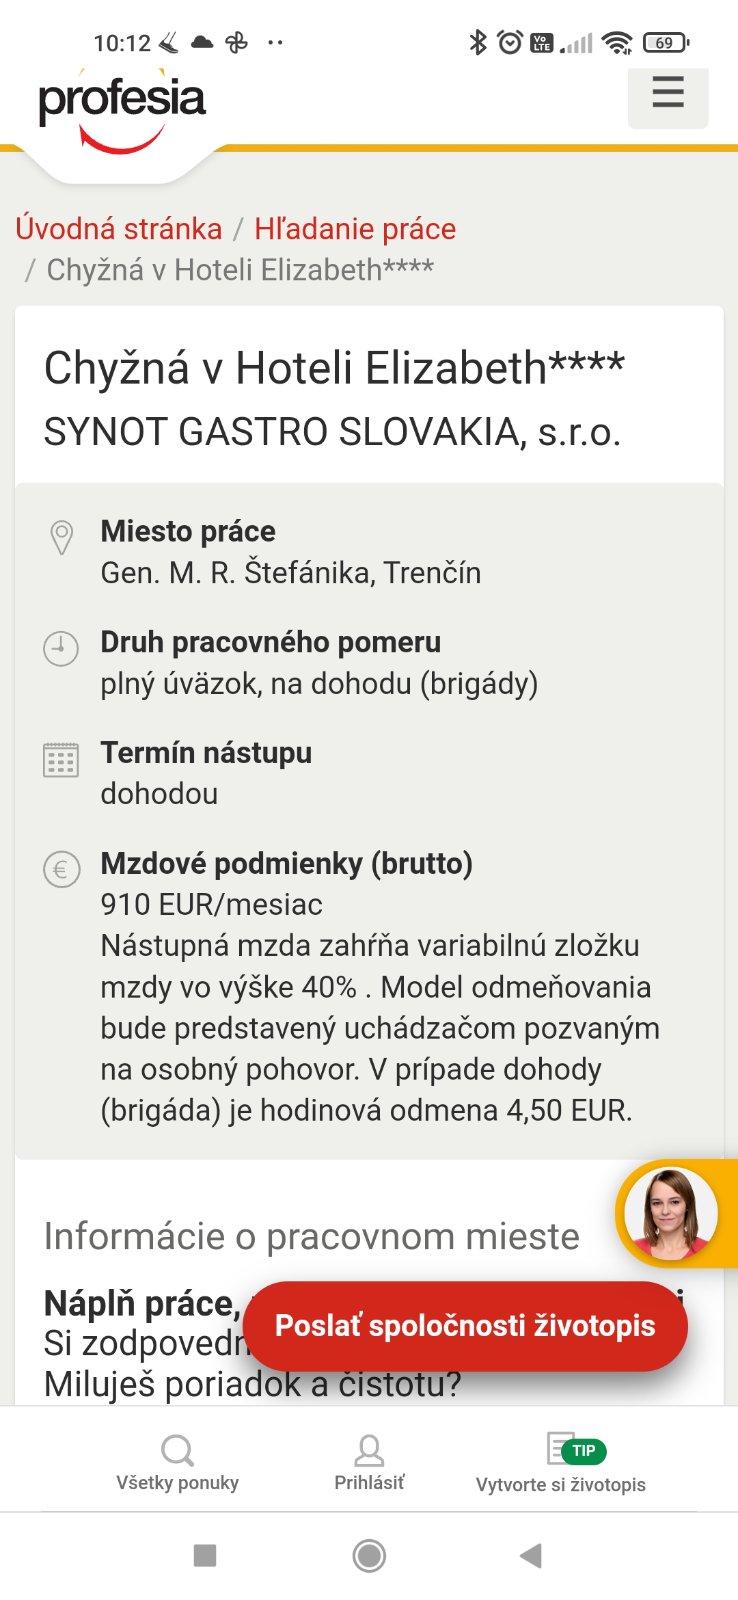
Task: Tap the Android back button
Action: click(x=531, y=1555)
